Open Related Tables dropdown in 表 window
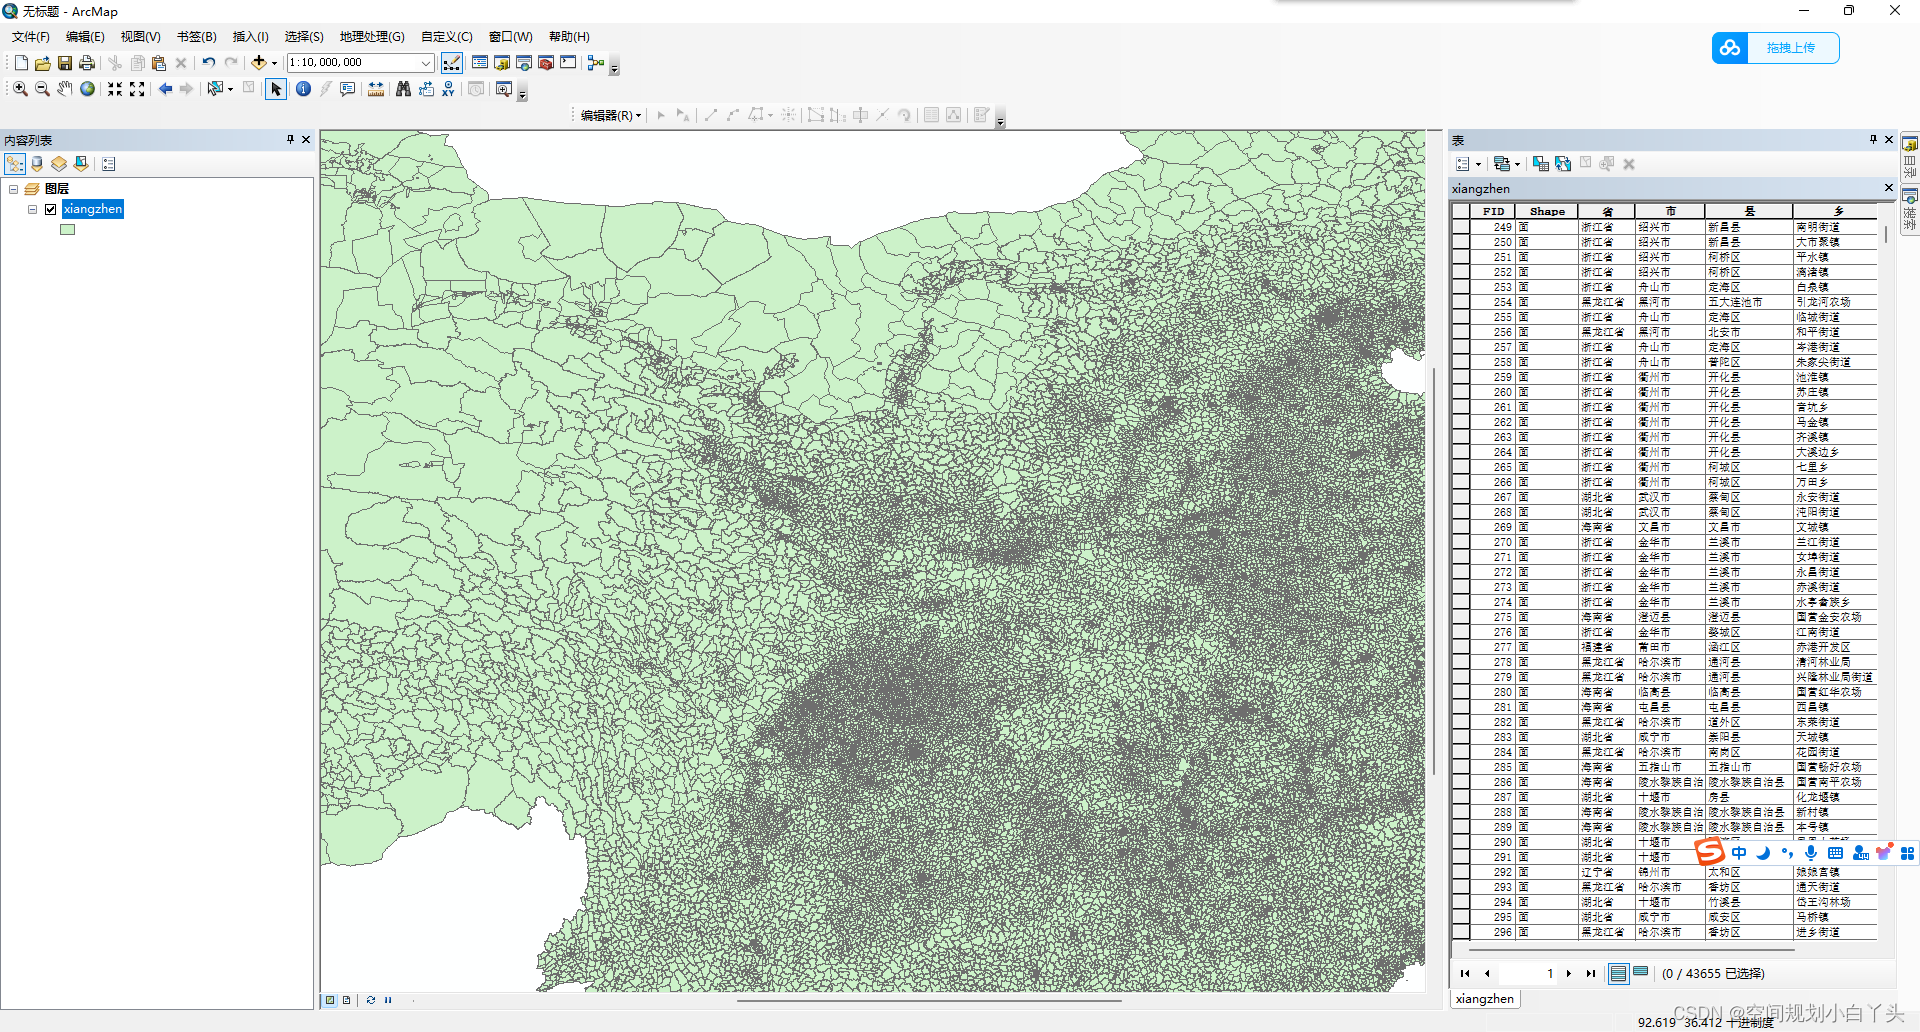 pyautogui.click(x=1506, y=164)
